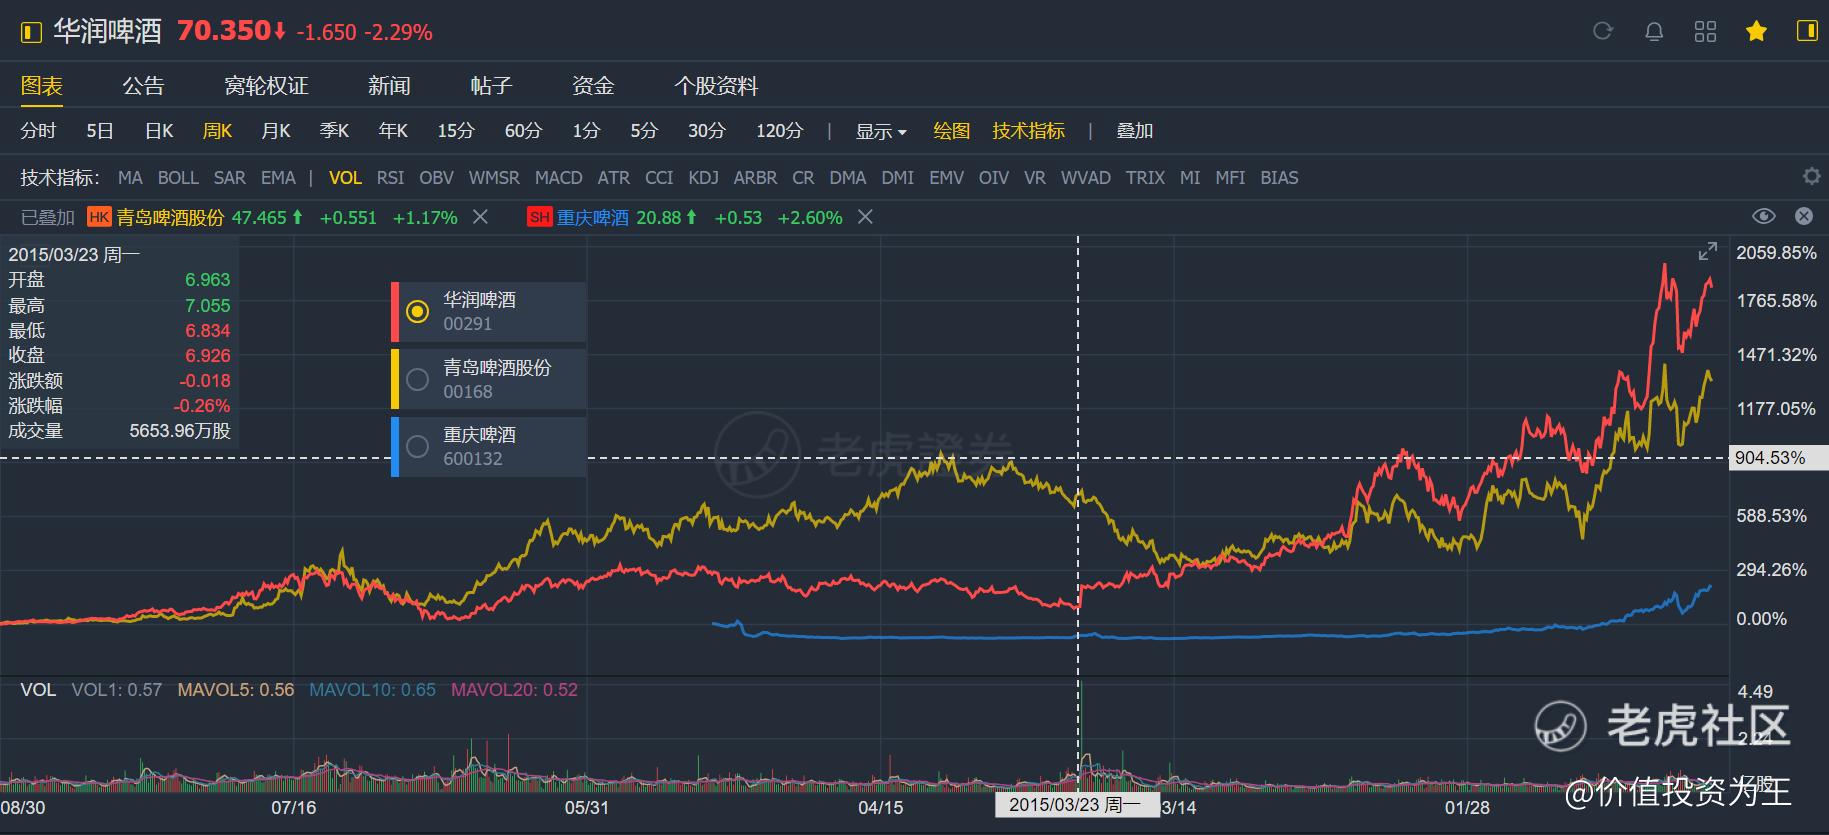Viewport: 1829px width, 835px height.
Task: Click the 2015/03/23 周一 date marker on axis
Action: pos(1076,805)
